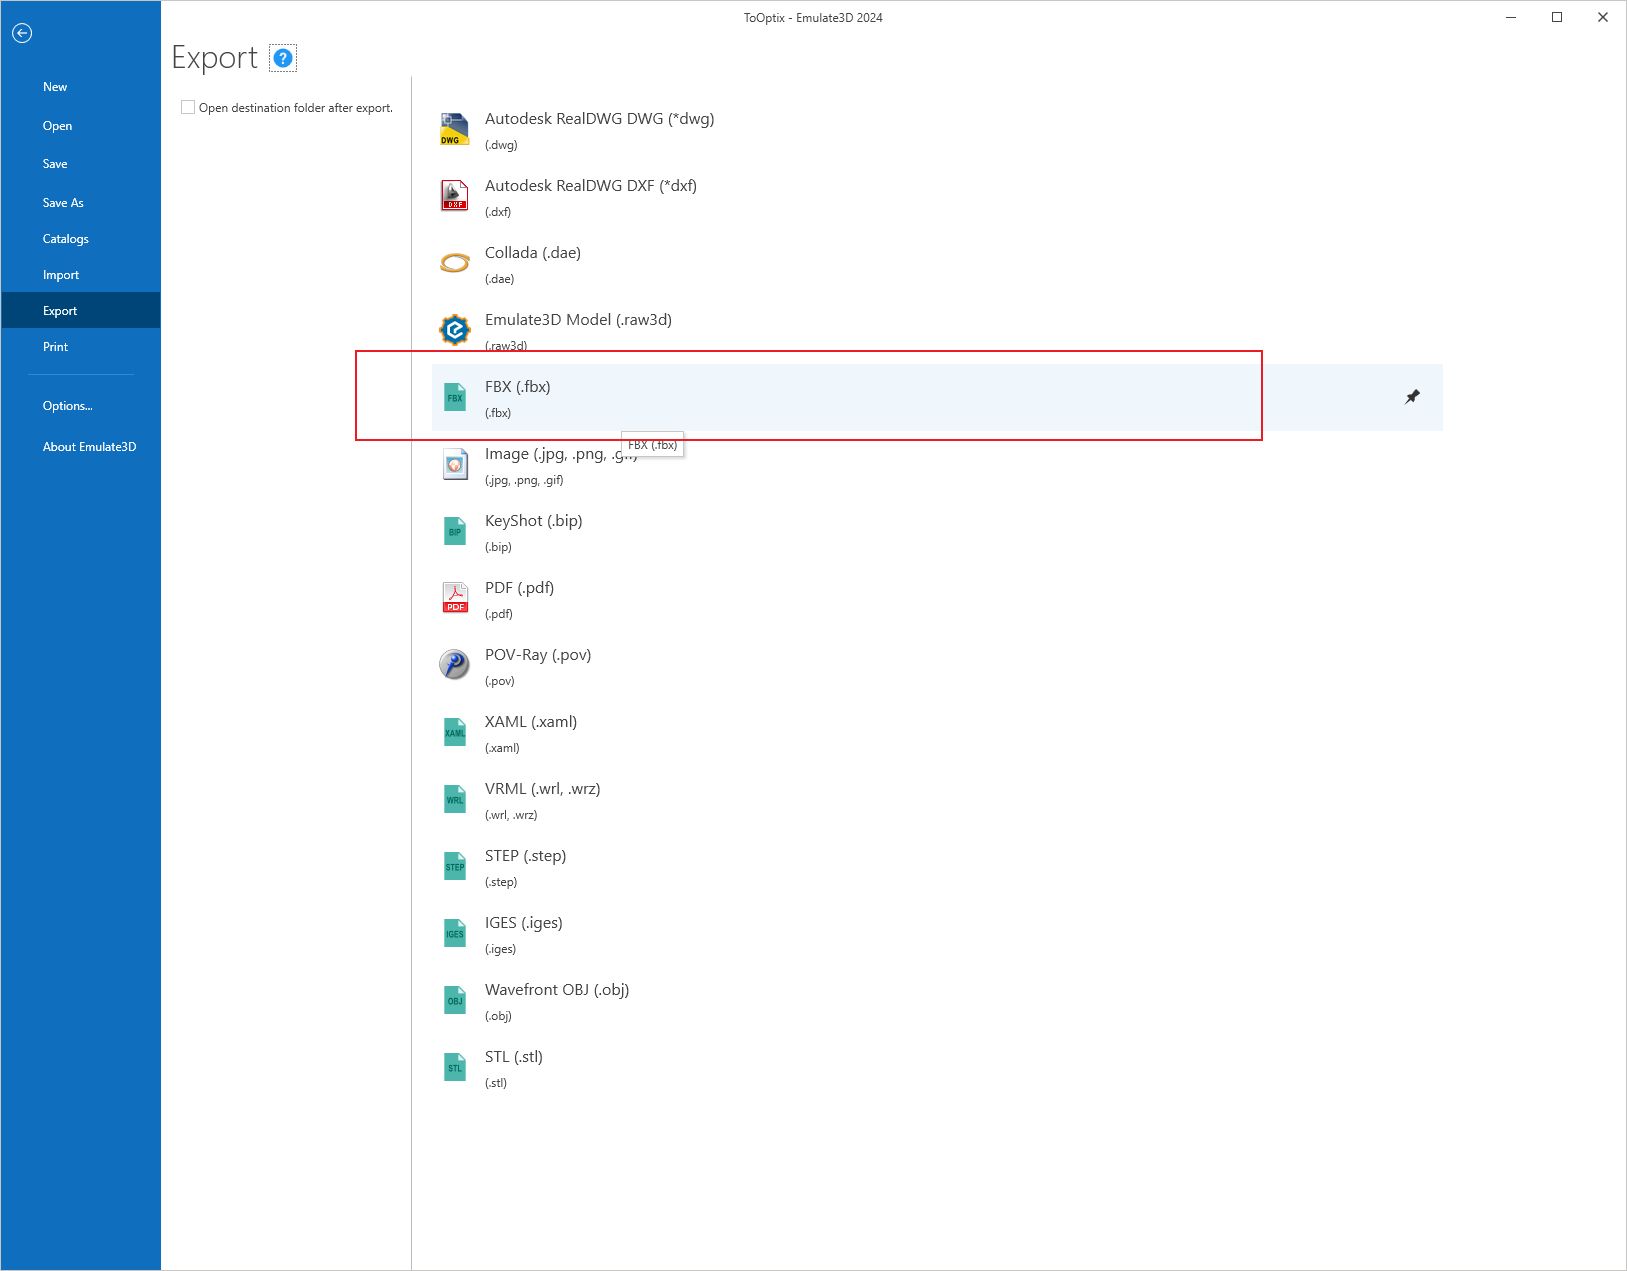
Task: Open the Export help icon
Action: pos(283,59)
